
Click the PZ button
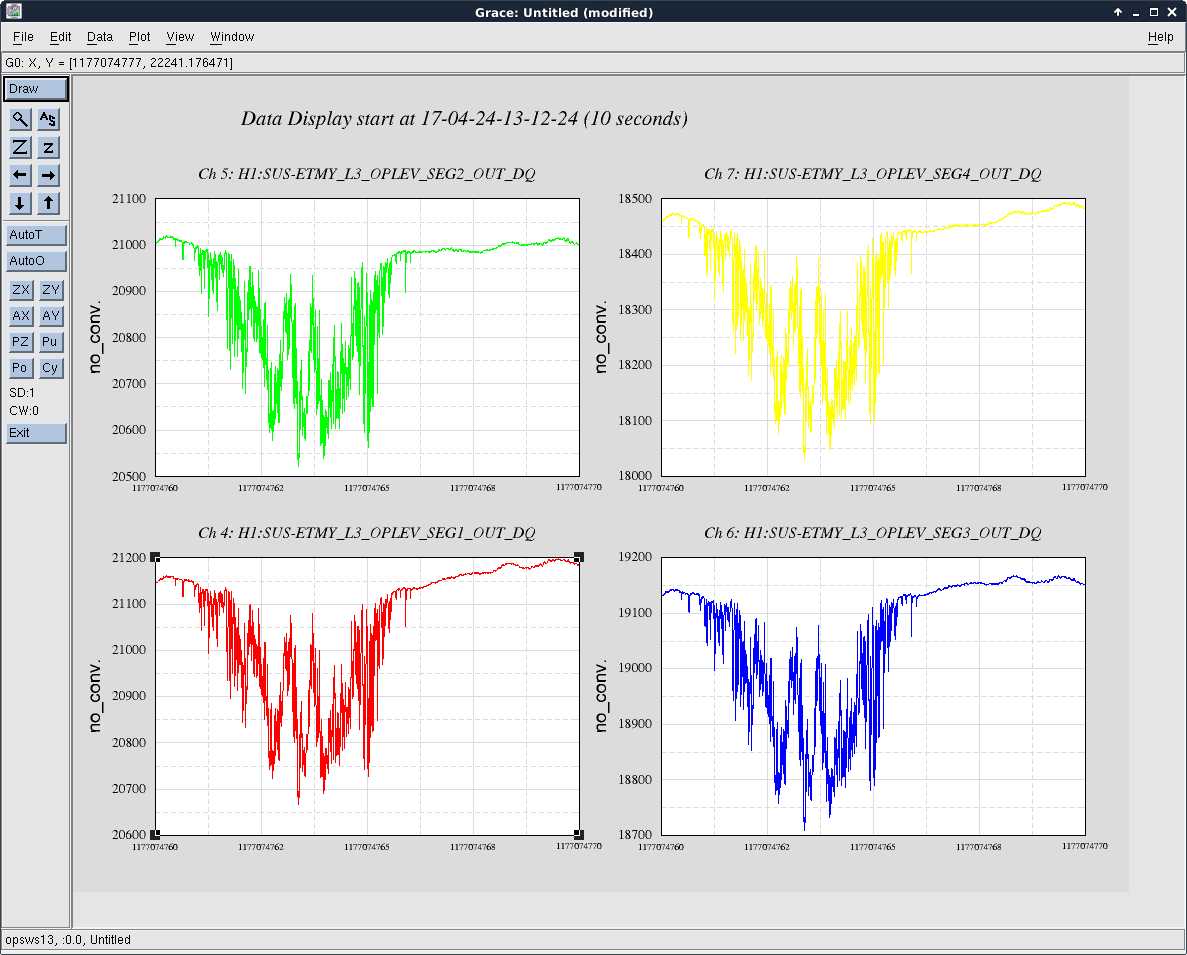point(20,341)
